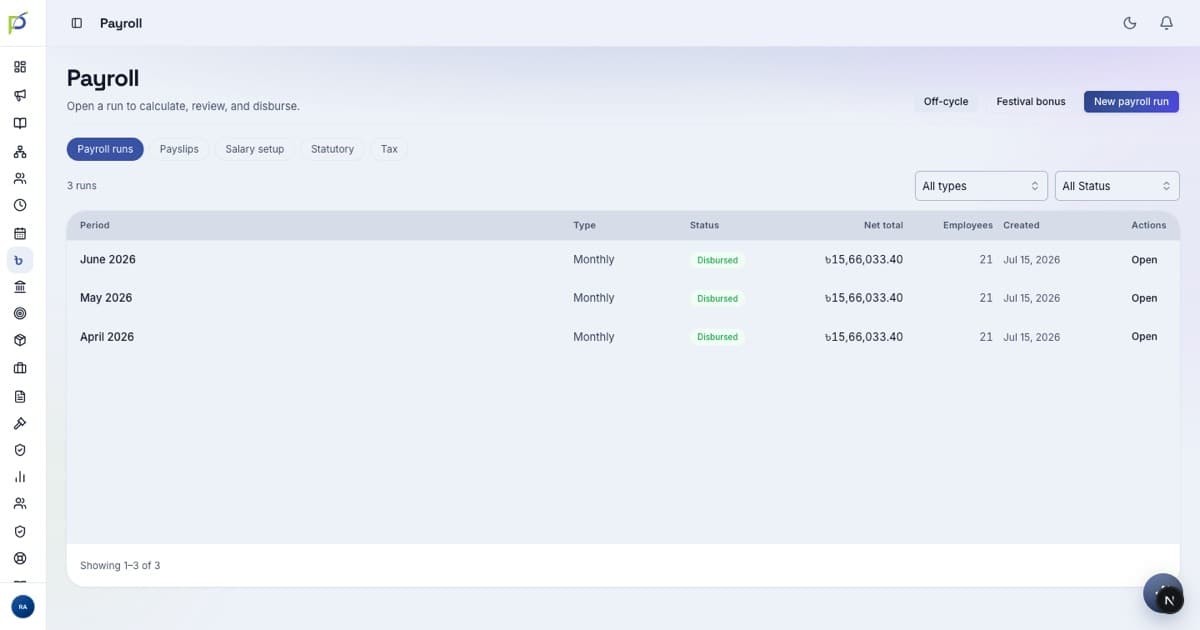Image resolution: width=1200 pixels, height=630 pixels.
Task: Select the active Taka payroll icon
Action: pyautogui.click(x=20, y=260)
